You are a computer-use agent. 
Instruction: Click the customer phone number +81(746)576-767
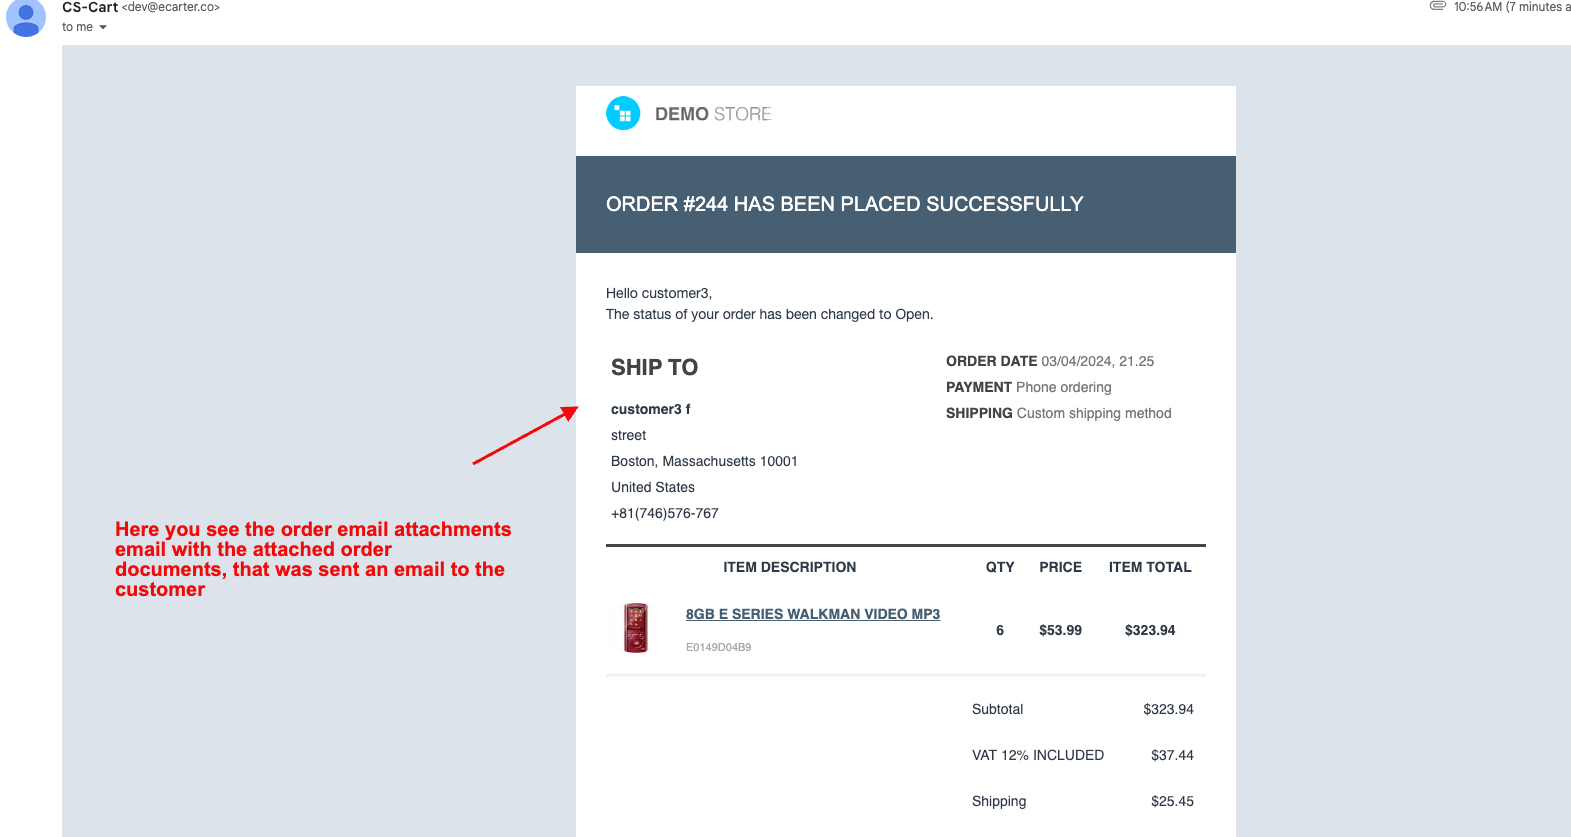(664, 513)
